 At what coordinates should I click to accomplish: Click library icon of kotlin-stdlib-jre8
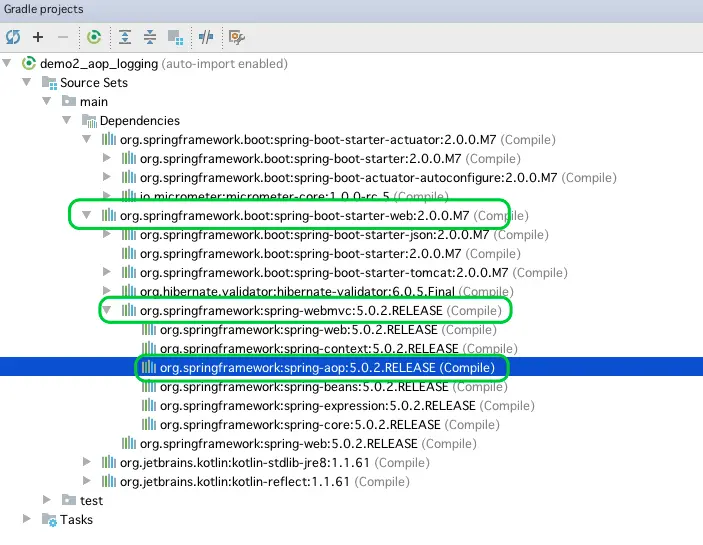108,462
